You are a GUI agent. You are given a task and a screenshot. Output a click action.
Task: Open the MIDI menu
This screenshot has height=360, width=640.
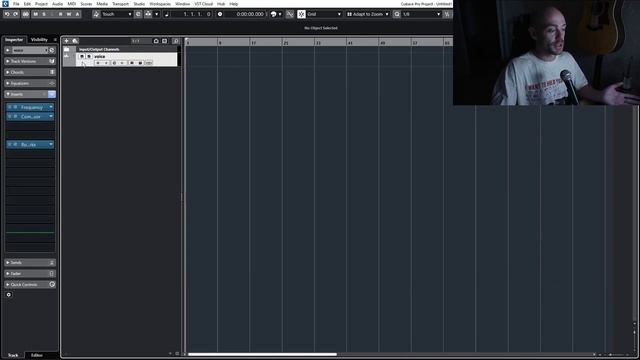coord(72,4)
